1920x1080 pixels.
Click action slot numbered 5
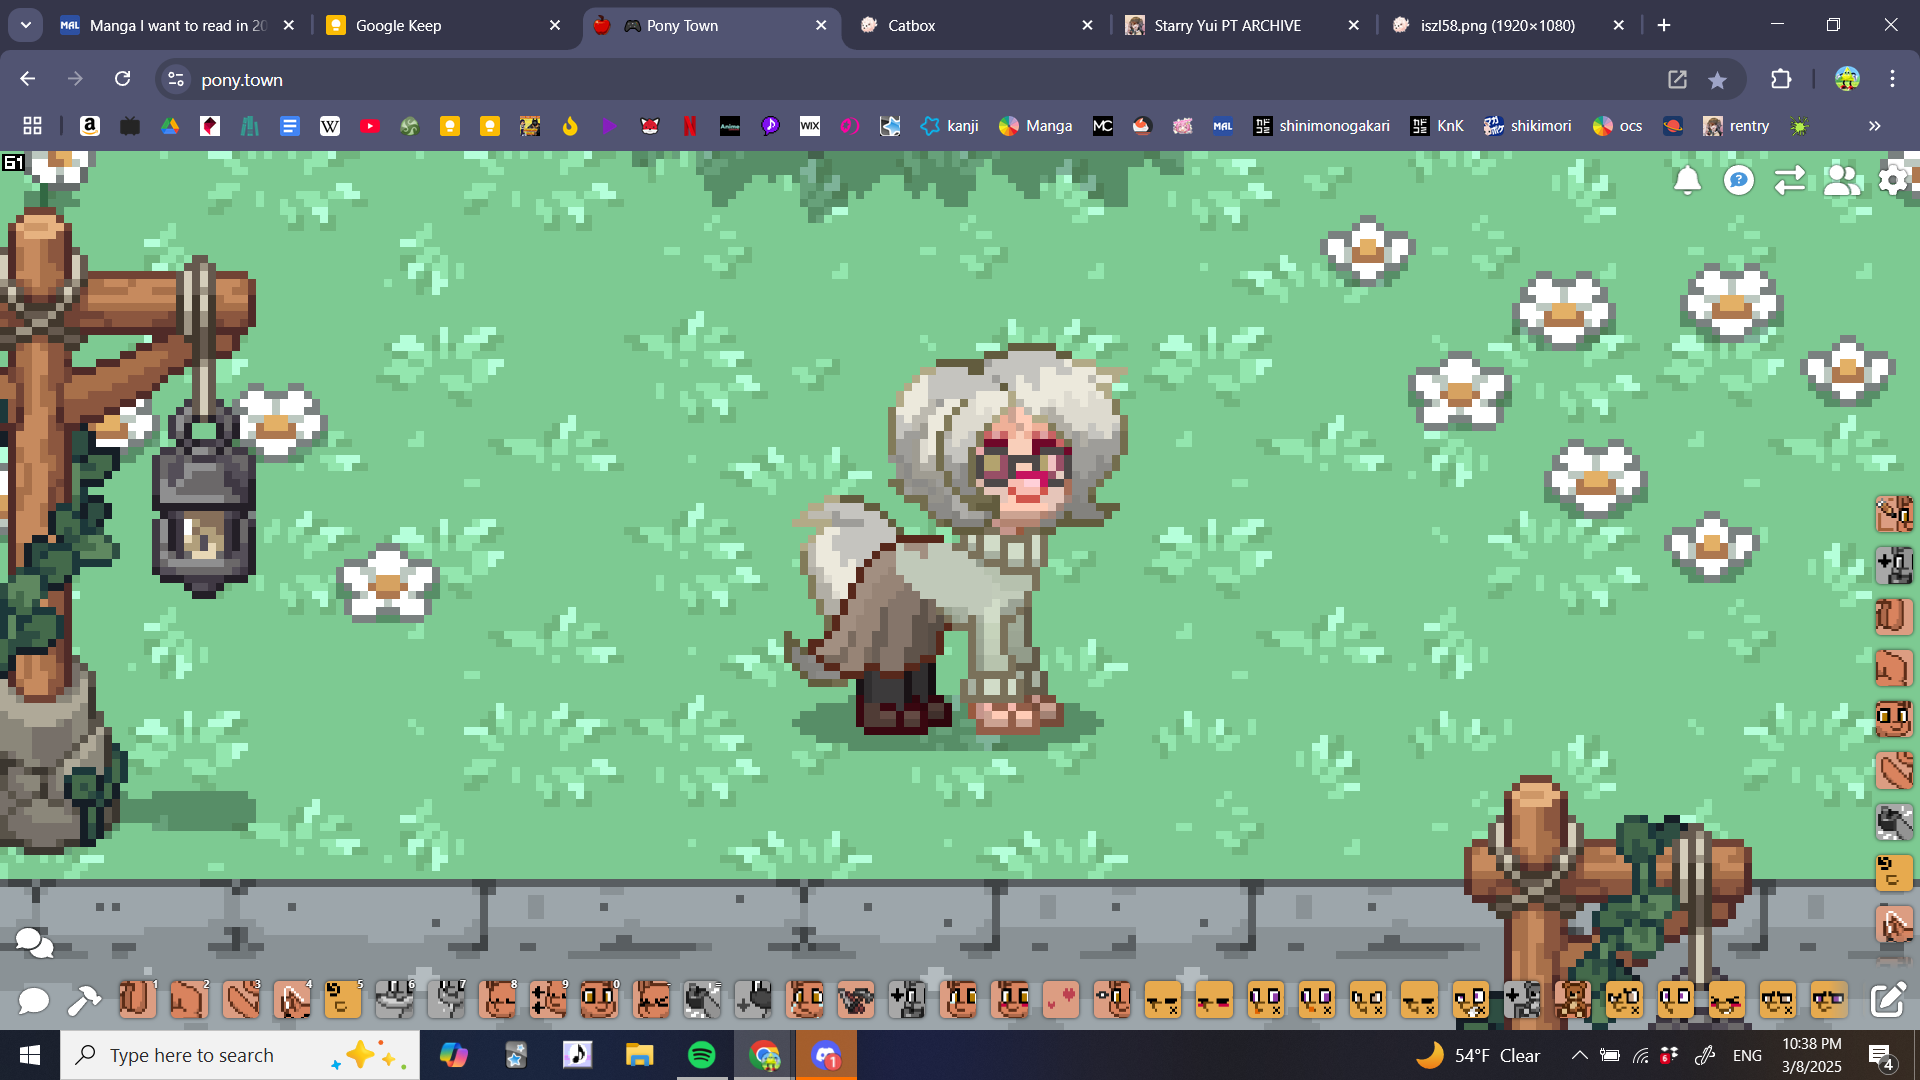tap(342, 999)
